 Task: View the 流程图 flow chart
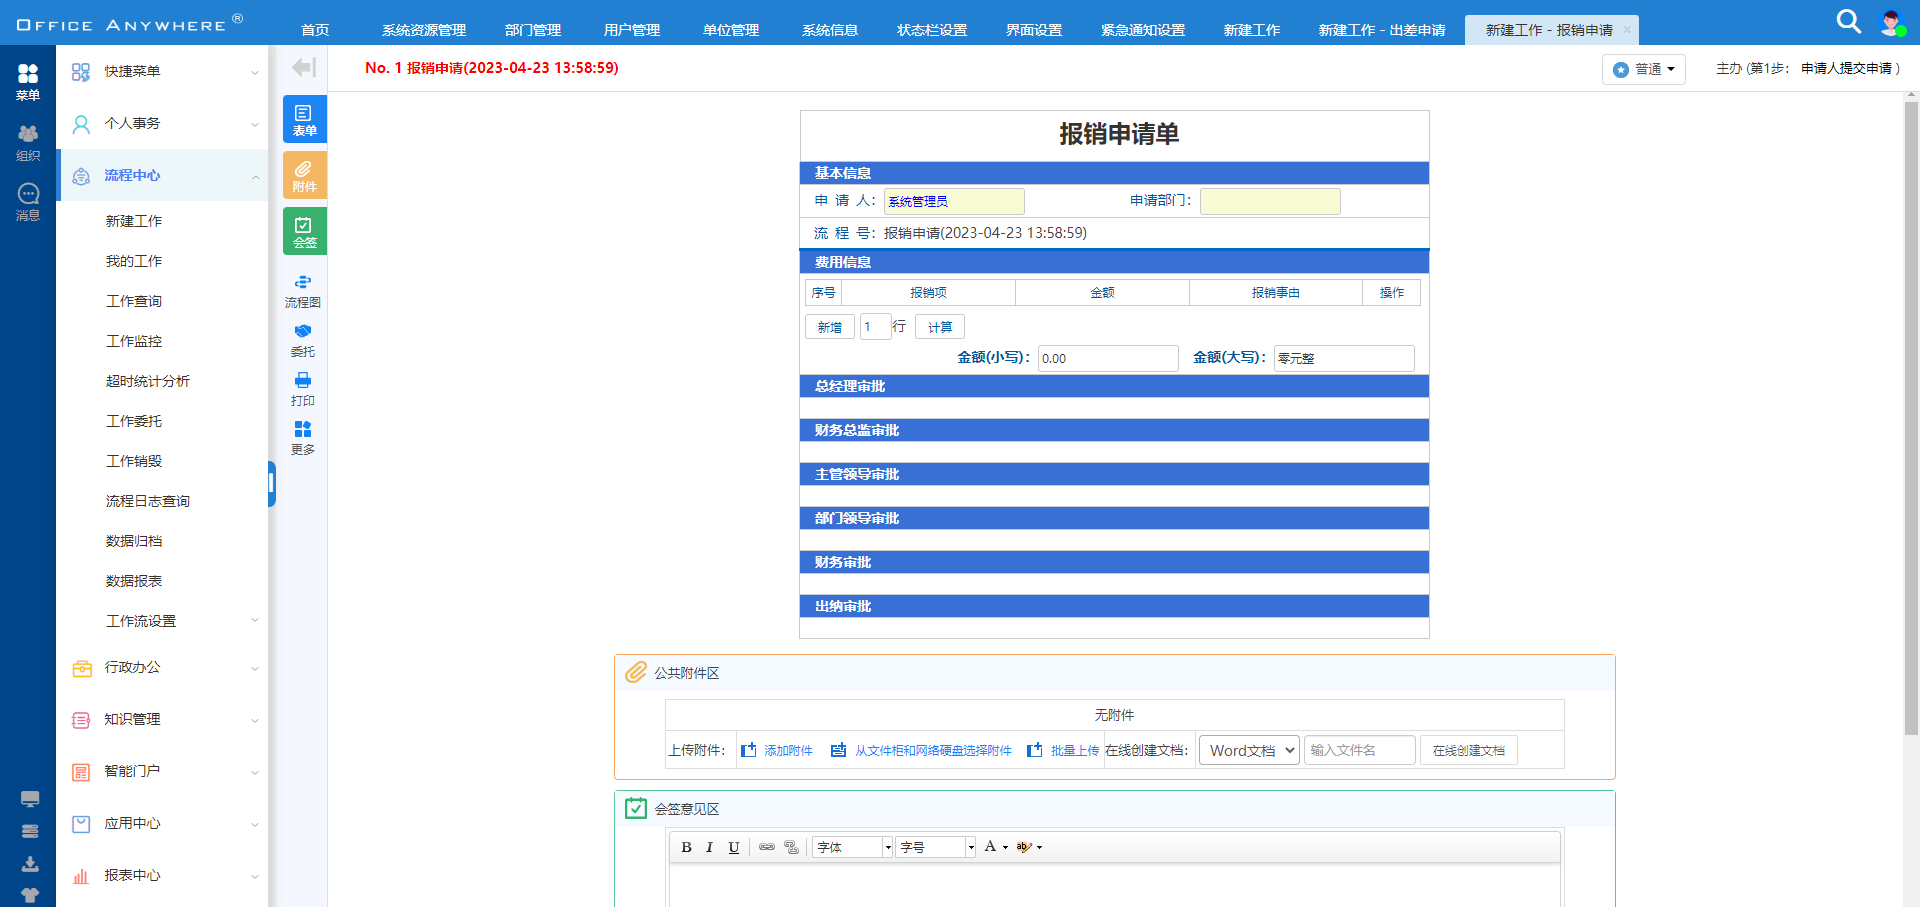tap(303, 291)
